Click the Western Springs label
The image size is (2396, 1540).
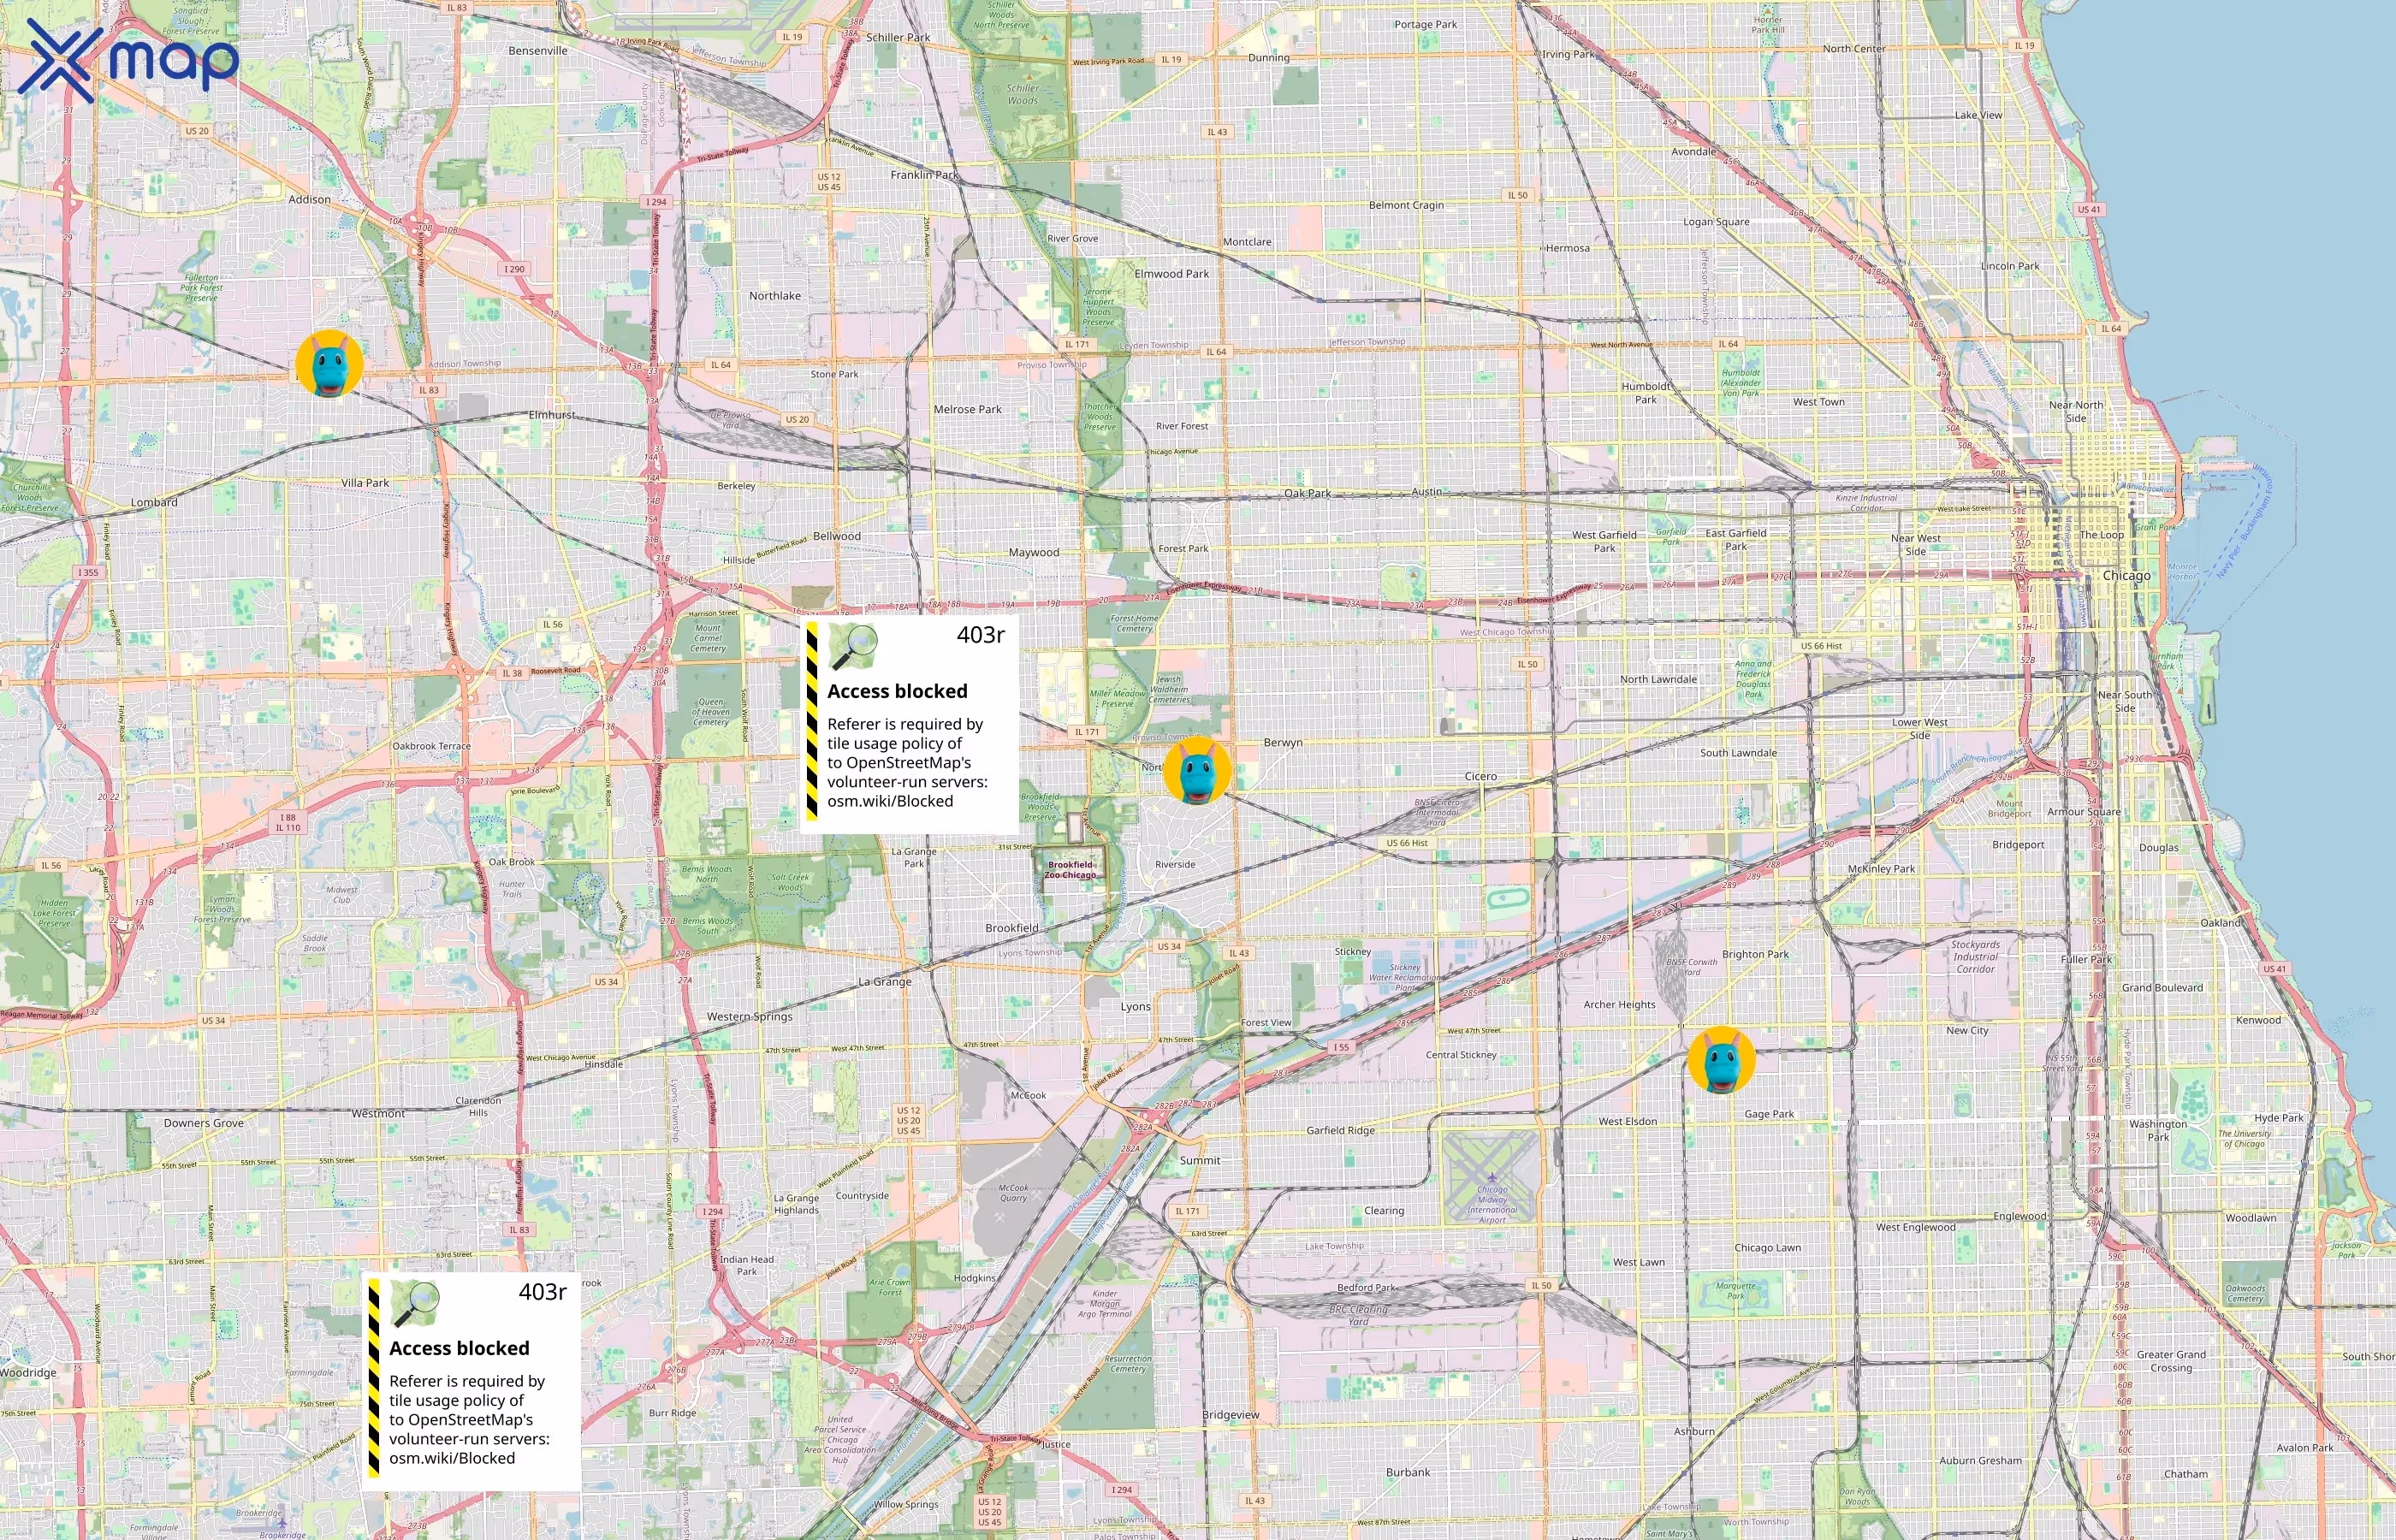click(x=749, y=1017)
